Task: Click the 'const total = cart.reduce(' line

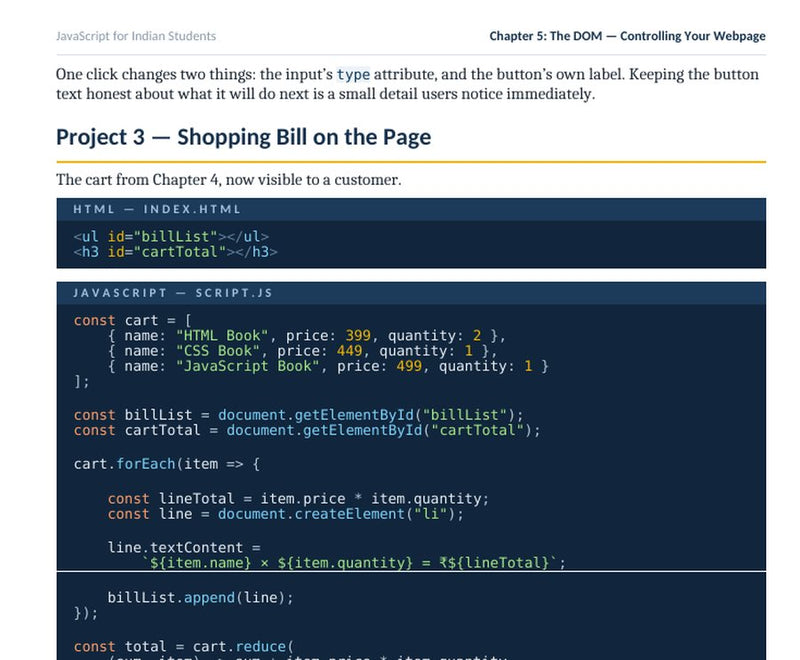Action: (184, 647)
